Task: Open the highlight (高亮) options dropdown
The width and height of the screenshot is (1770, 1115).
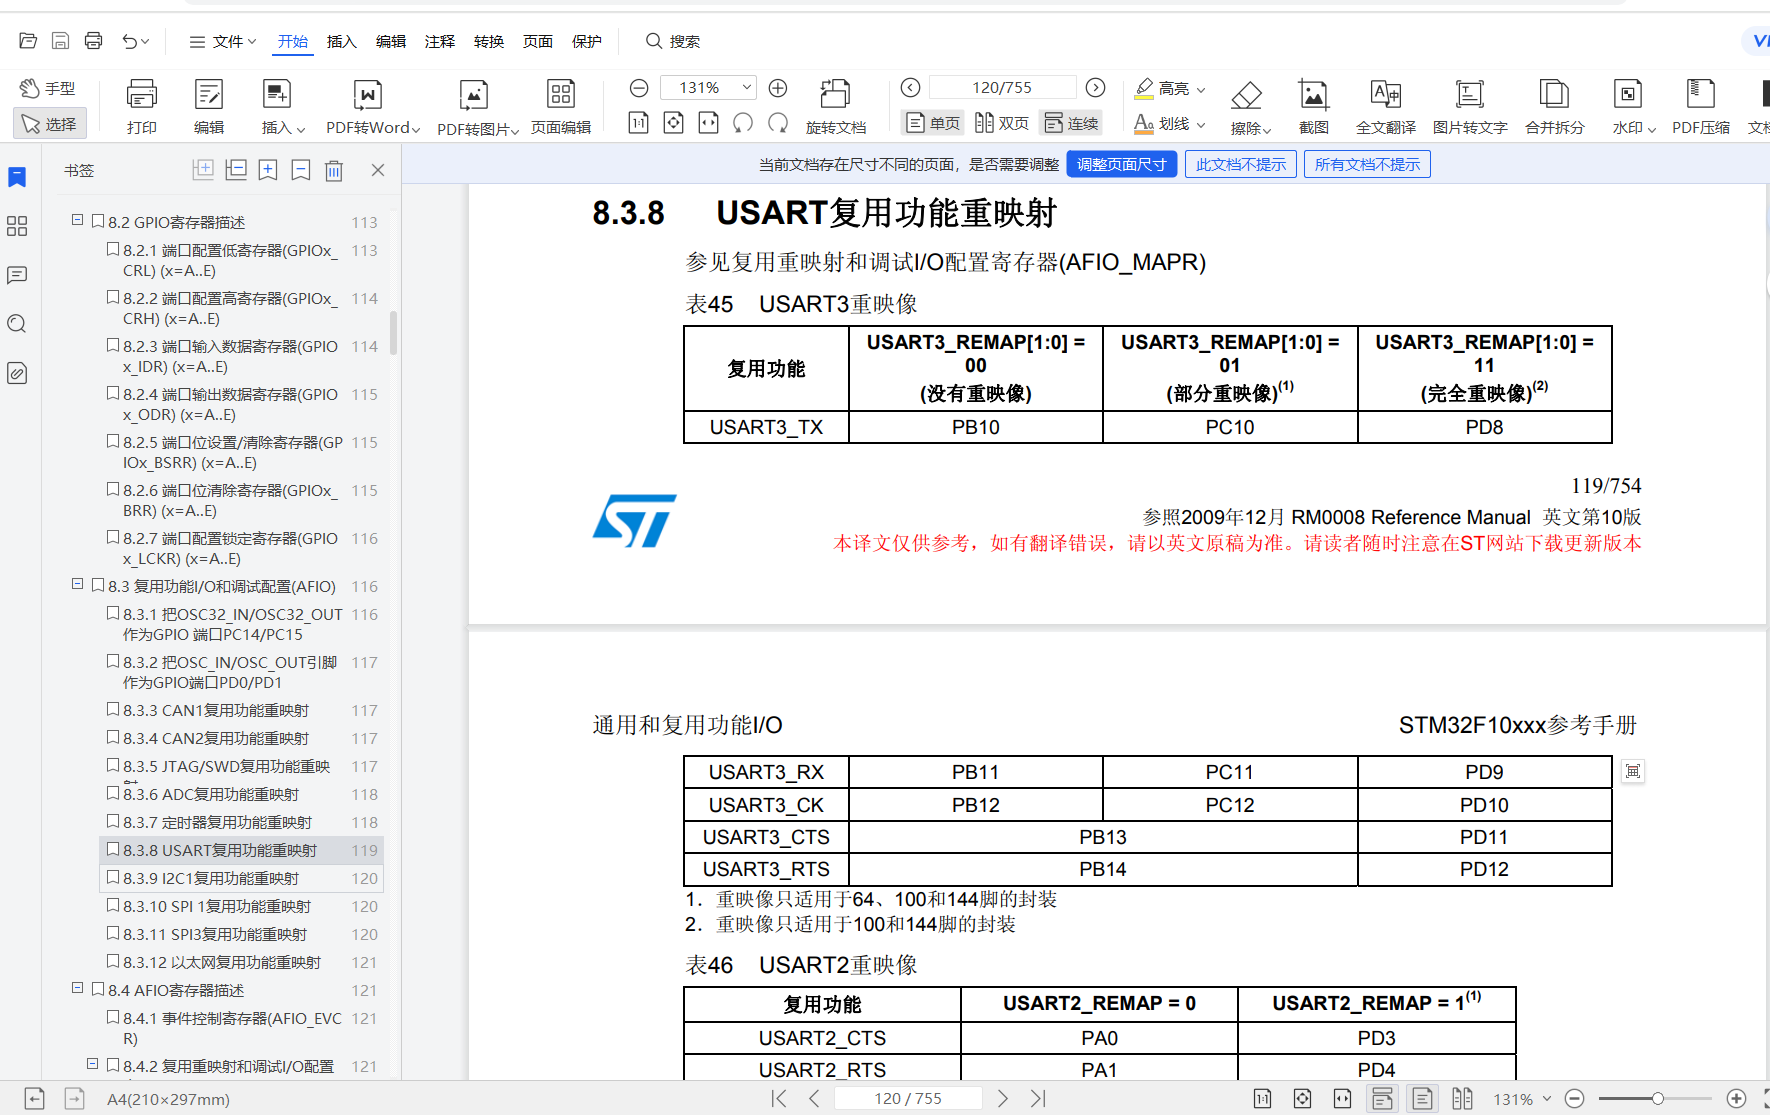Action: click(1201, 89)
